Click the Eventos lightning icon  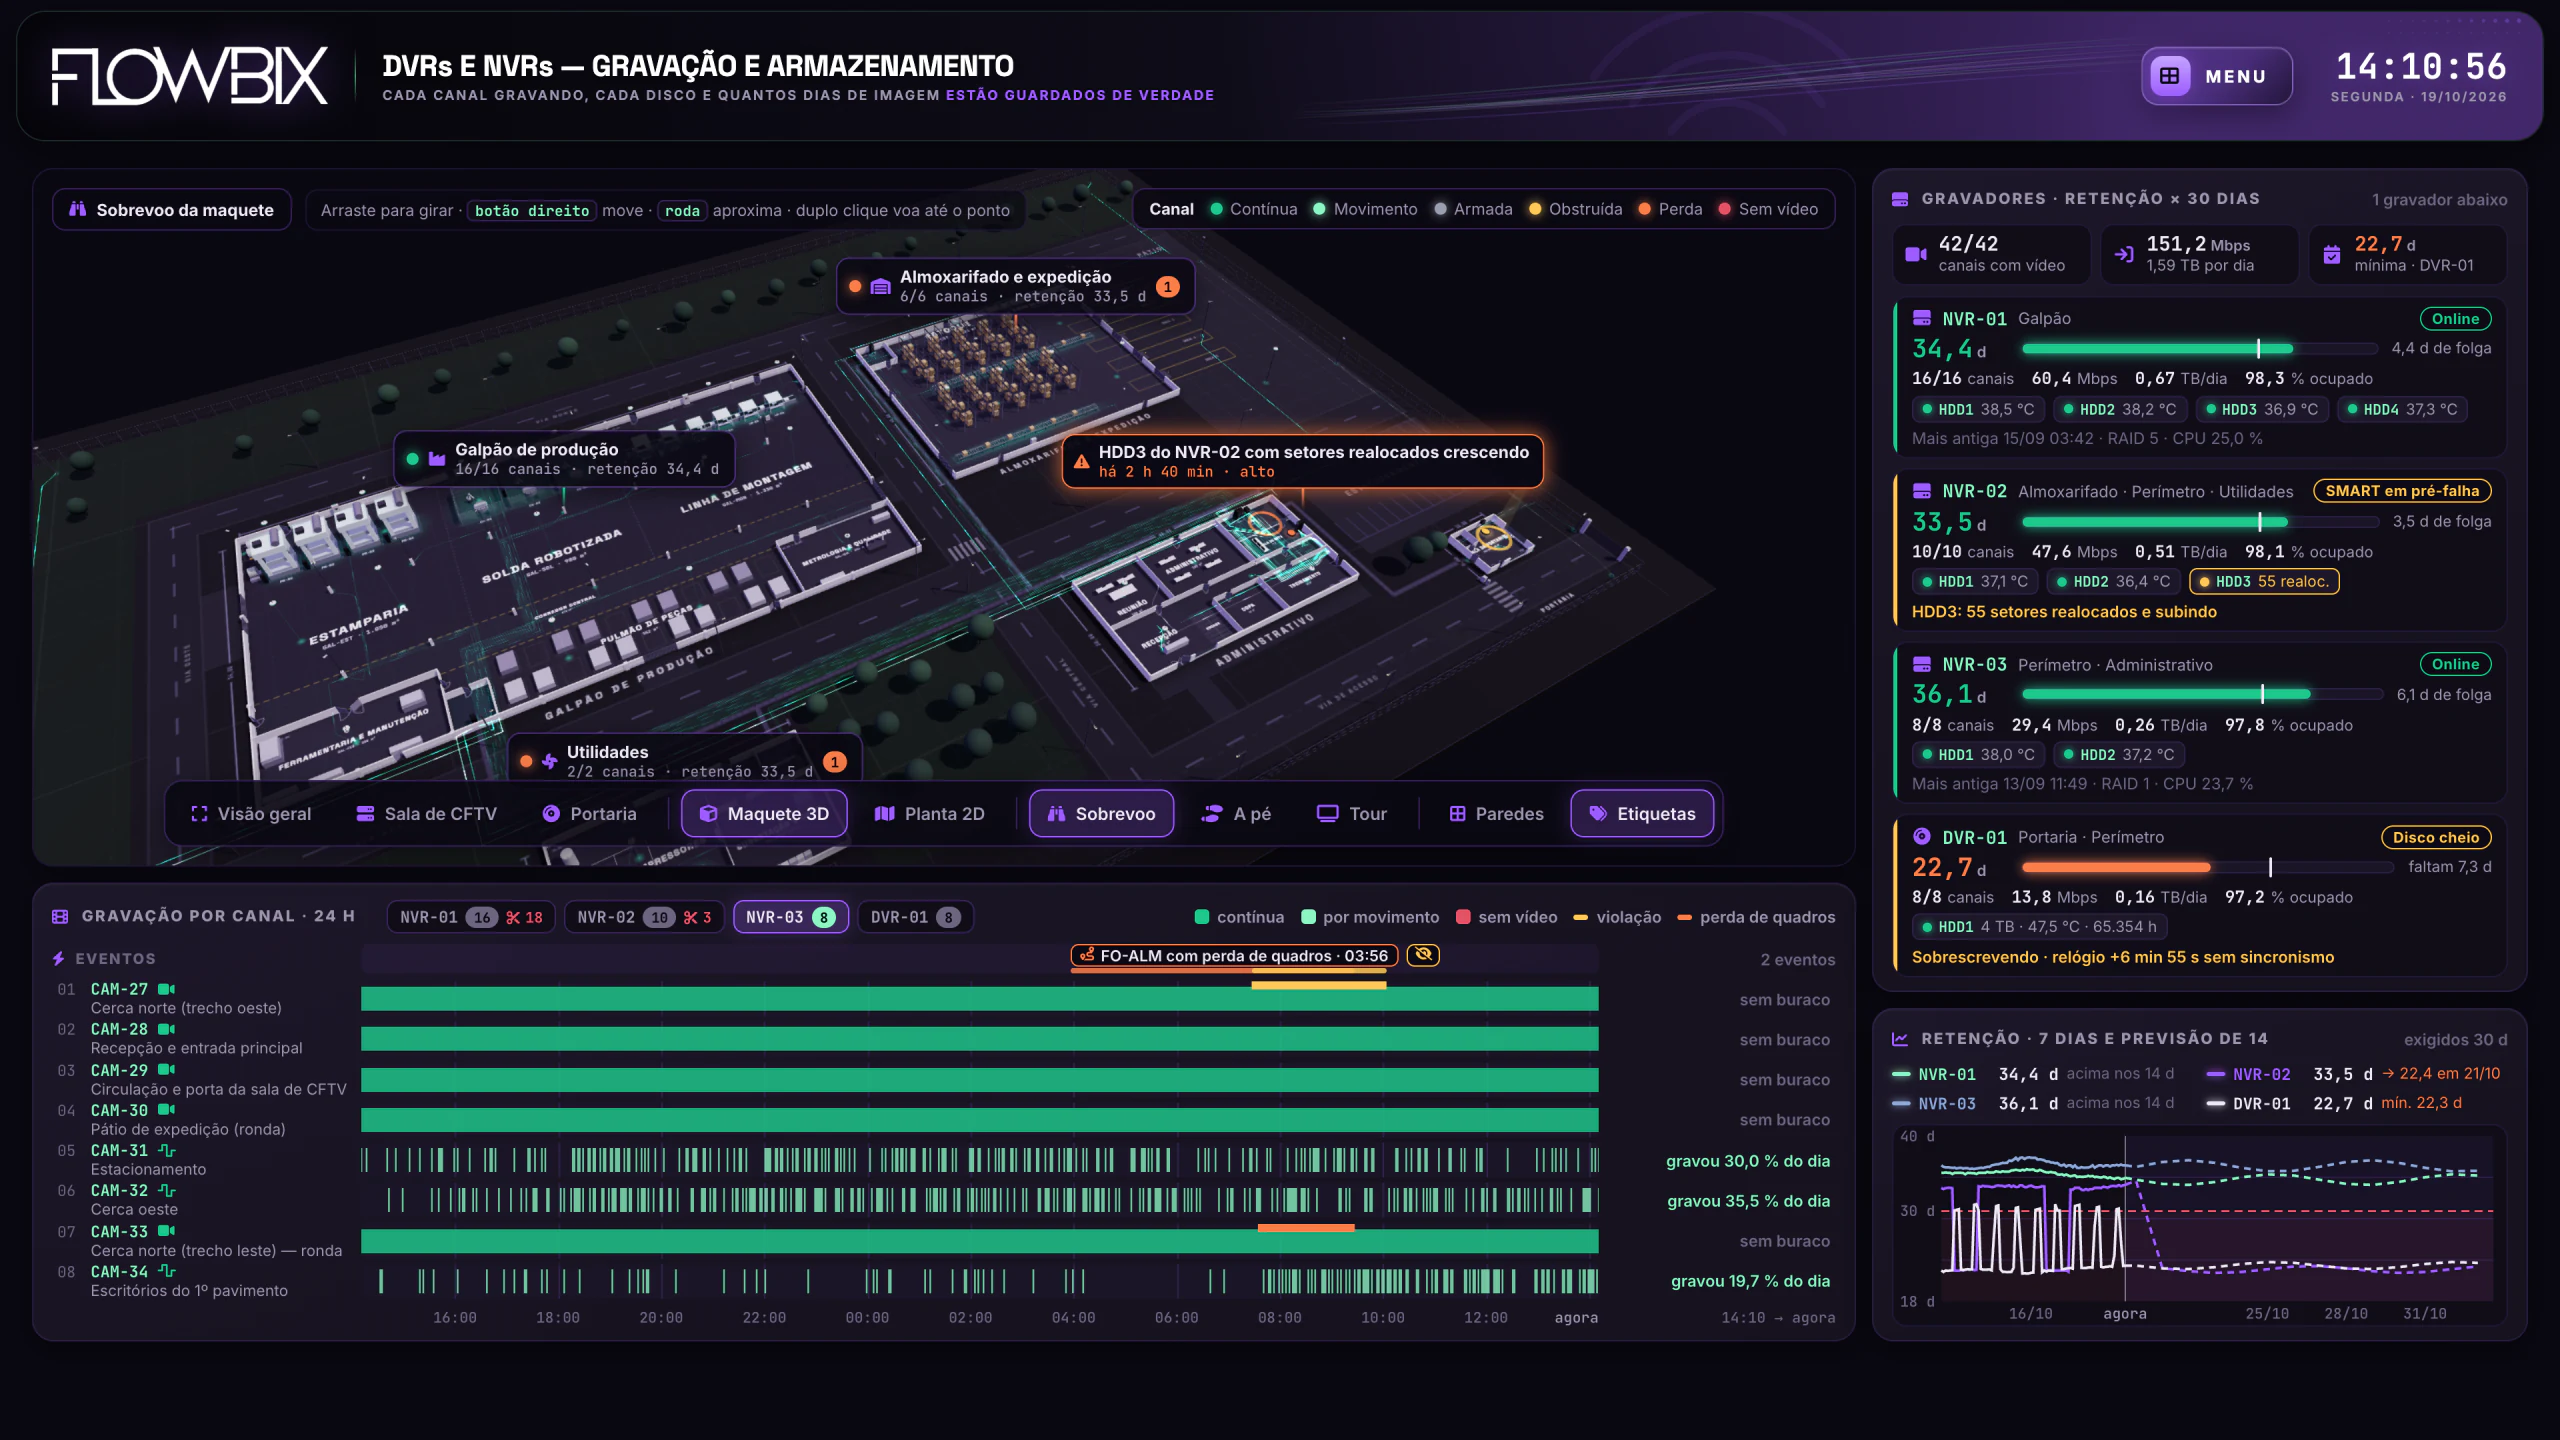[x=59, y=959]
